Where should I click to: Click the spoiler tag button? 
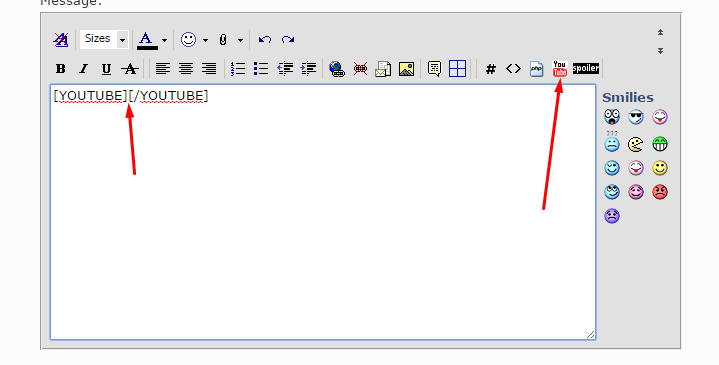(586, 68)
